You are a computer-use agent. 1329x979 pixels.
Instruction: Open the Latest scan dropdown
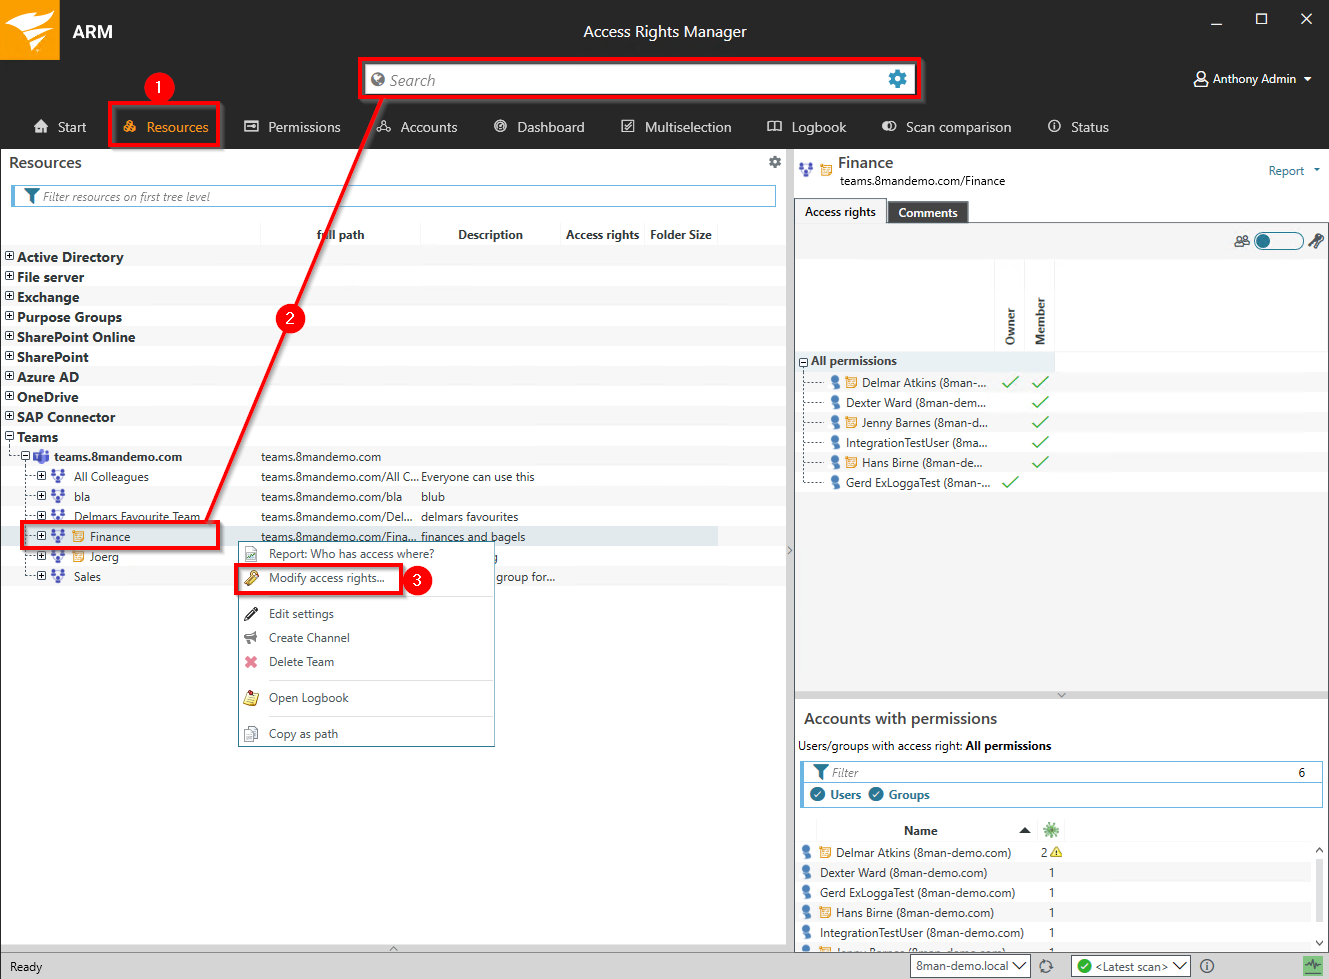1130,966
